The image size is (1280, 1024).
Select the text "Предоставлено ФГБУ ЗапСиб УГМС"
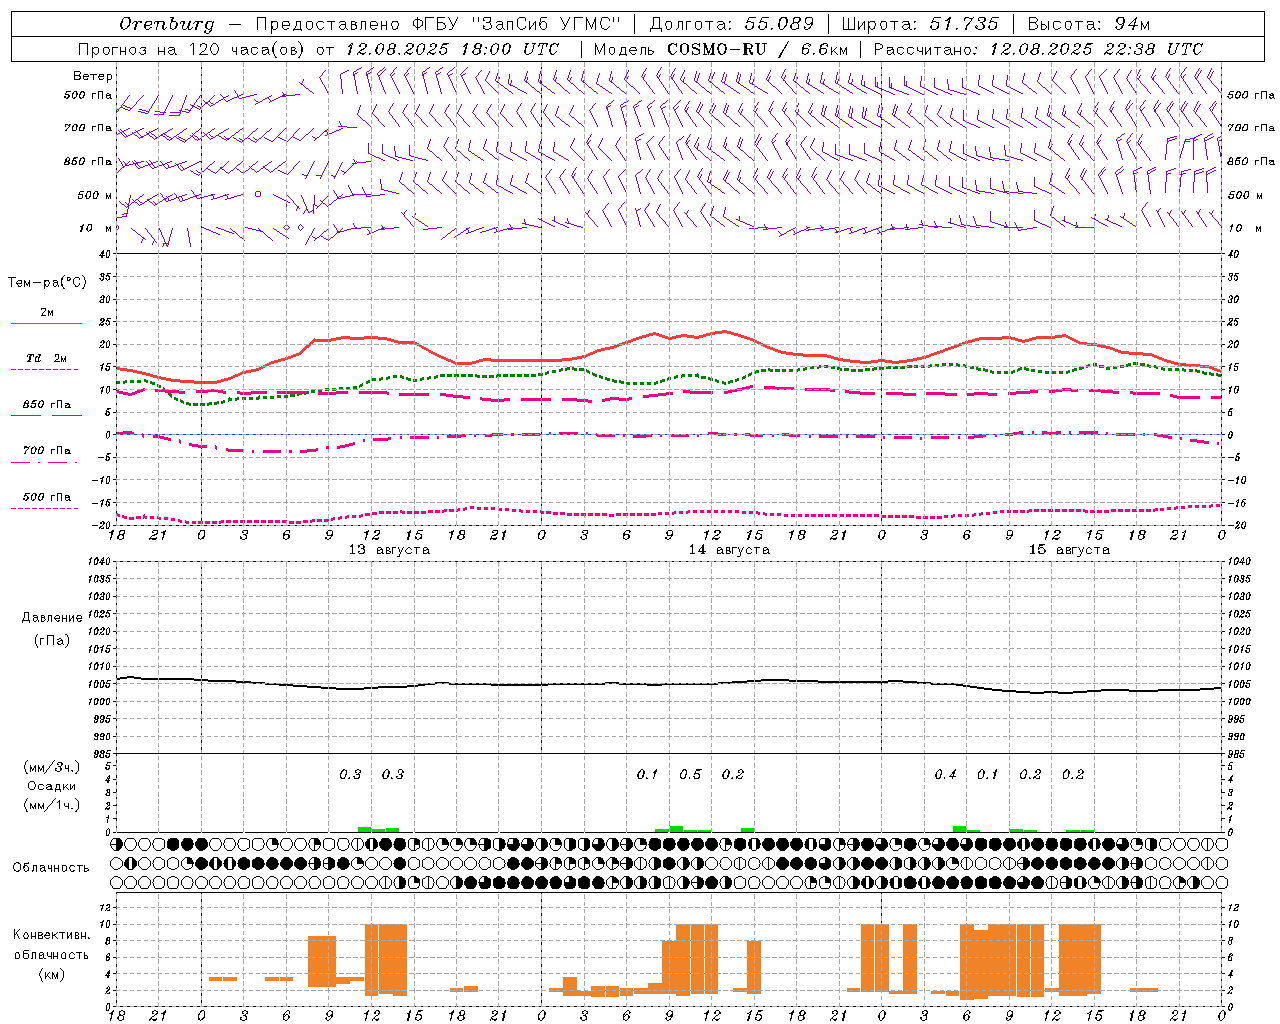tap(438, 24)
